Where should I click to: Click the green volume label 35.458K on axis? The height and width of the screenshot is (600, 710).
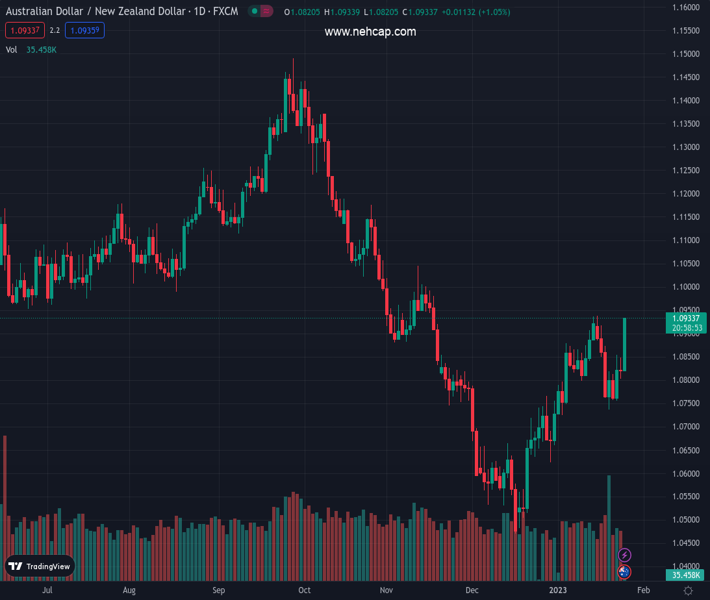click(x=686, y=575)
